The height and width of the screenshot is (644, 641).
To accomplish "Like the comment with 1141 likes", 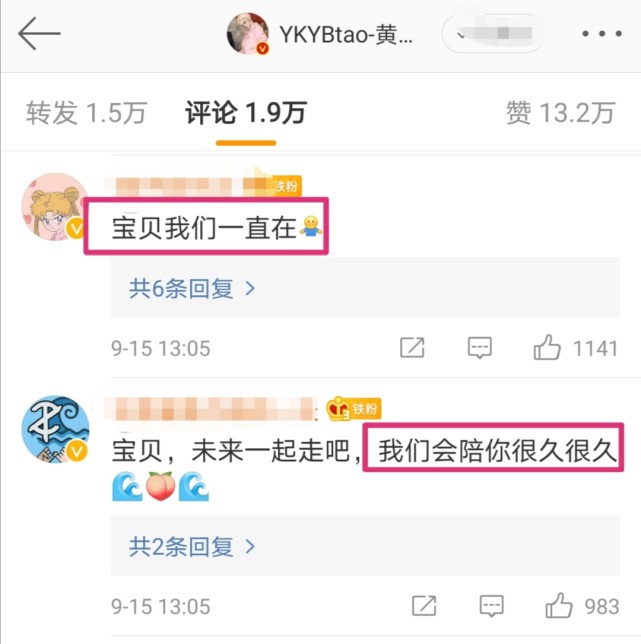I will [x=576, y=348].
